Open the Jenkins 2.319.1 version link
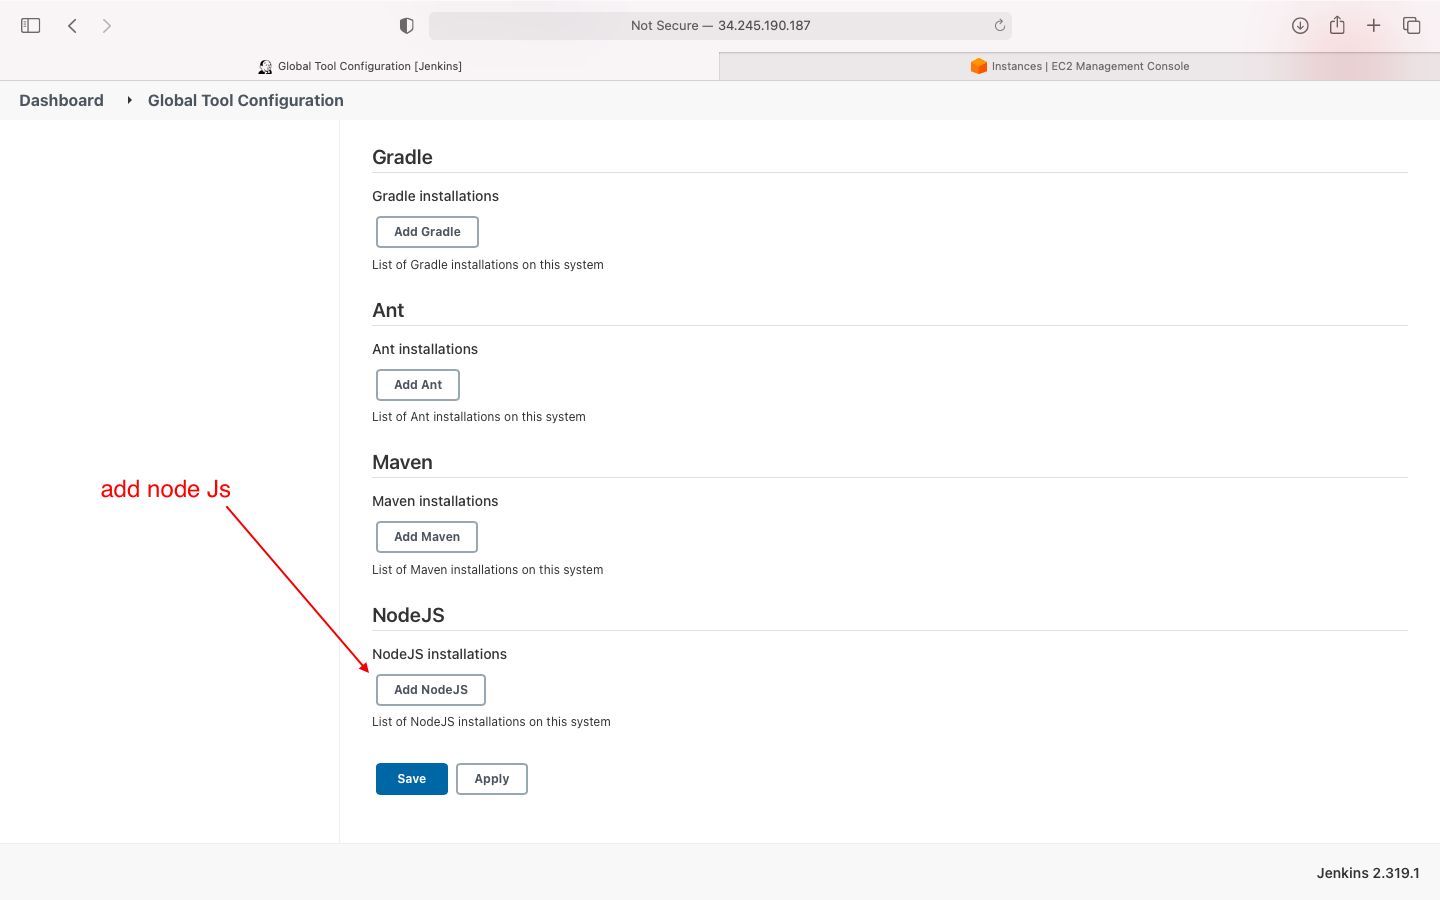 pyautogui.click(x=1368, y=873)
